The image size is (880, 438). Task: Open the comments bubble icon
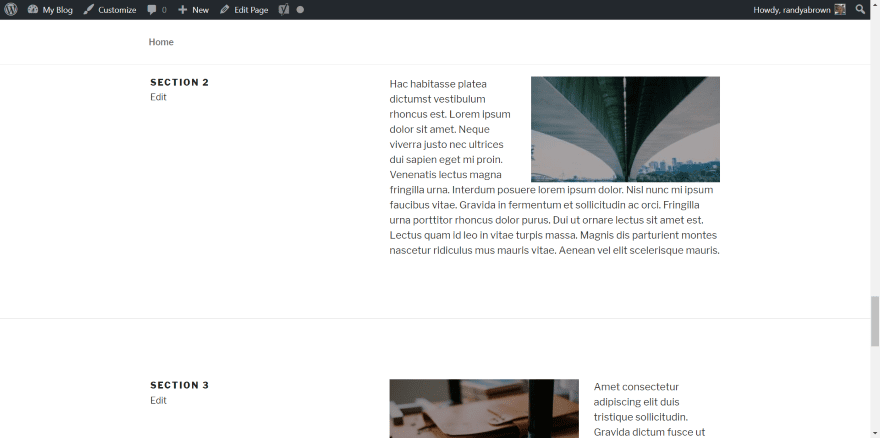(152, 10)
